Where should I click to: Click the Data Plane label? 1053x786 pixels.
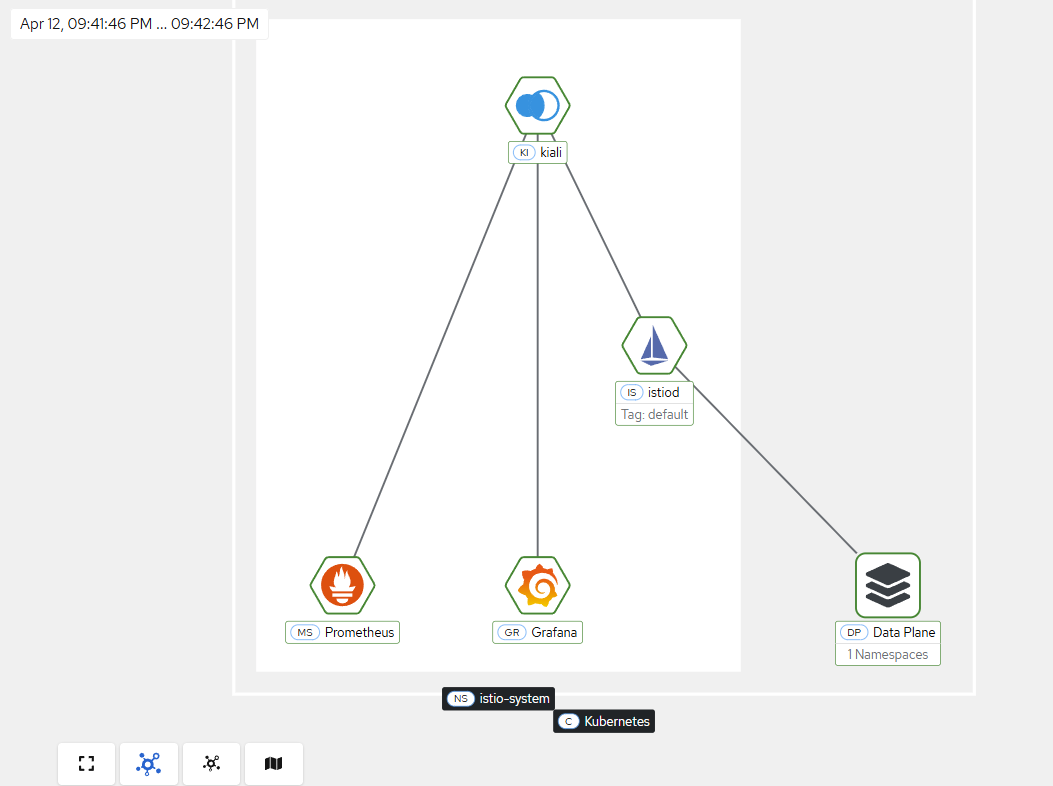tap(888, 632)
